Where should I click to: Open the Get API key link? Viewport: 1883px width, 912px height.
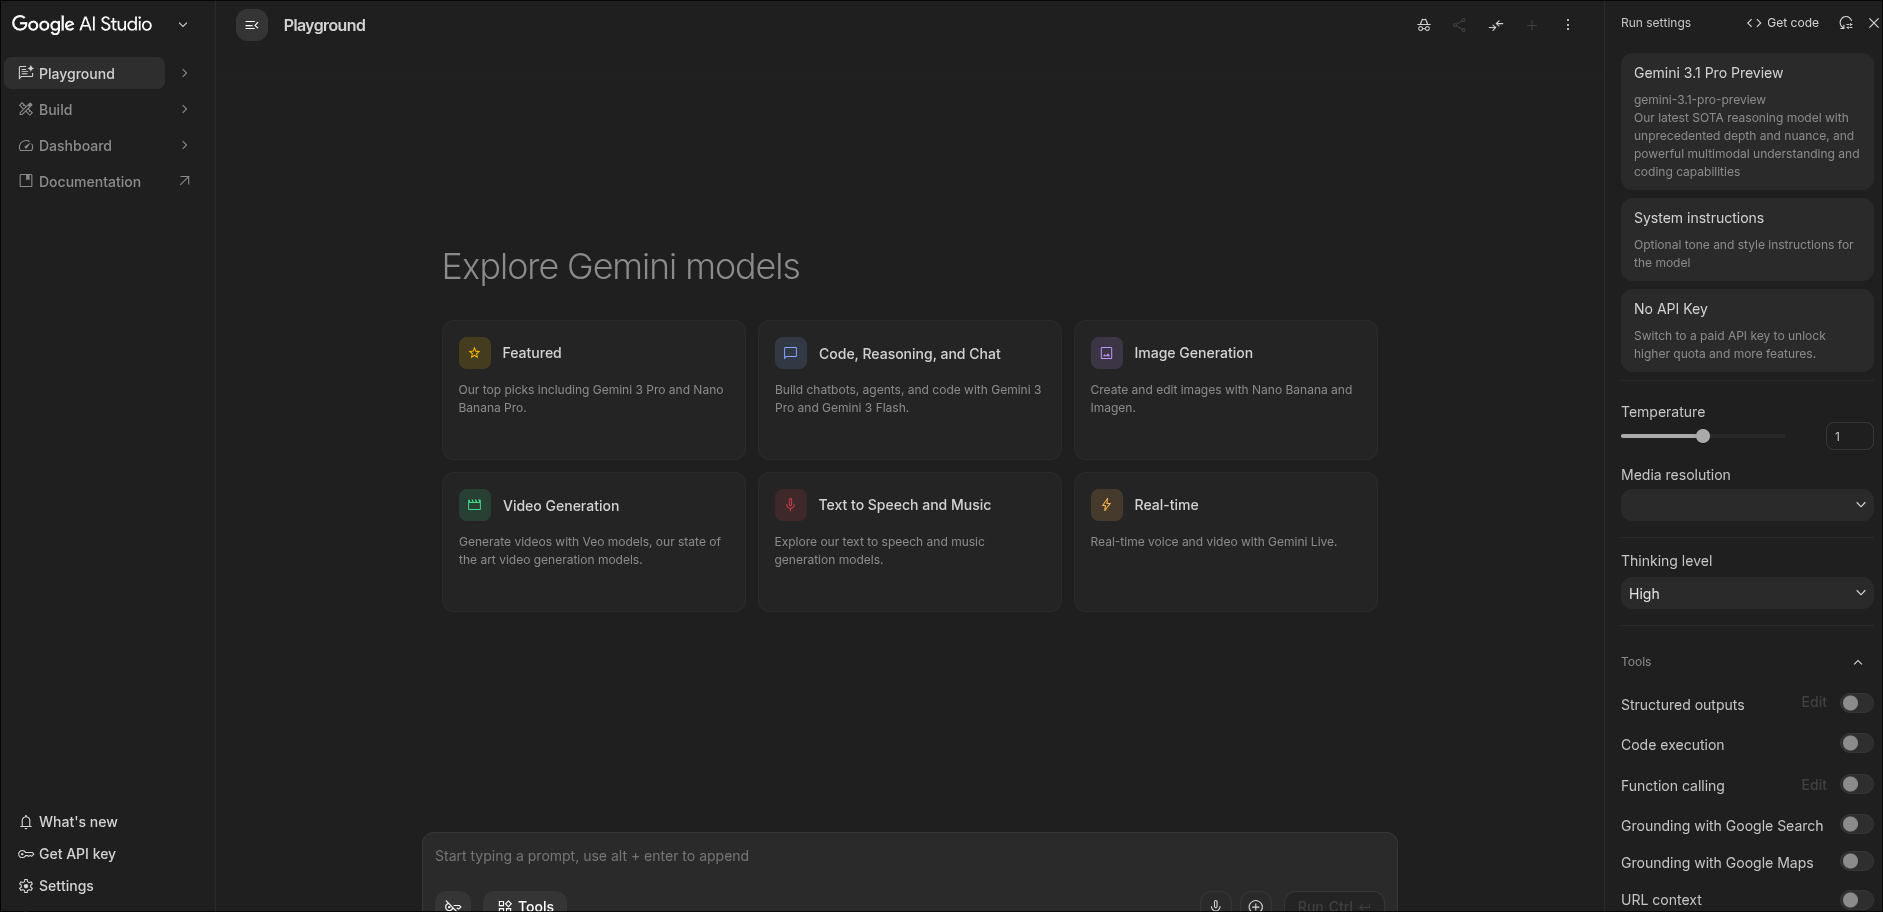click(x=77, y=854)
